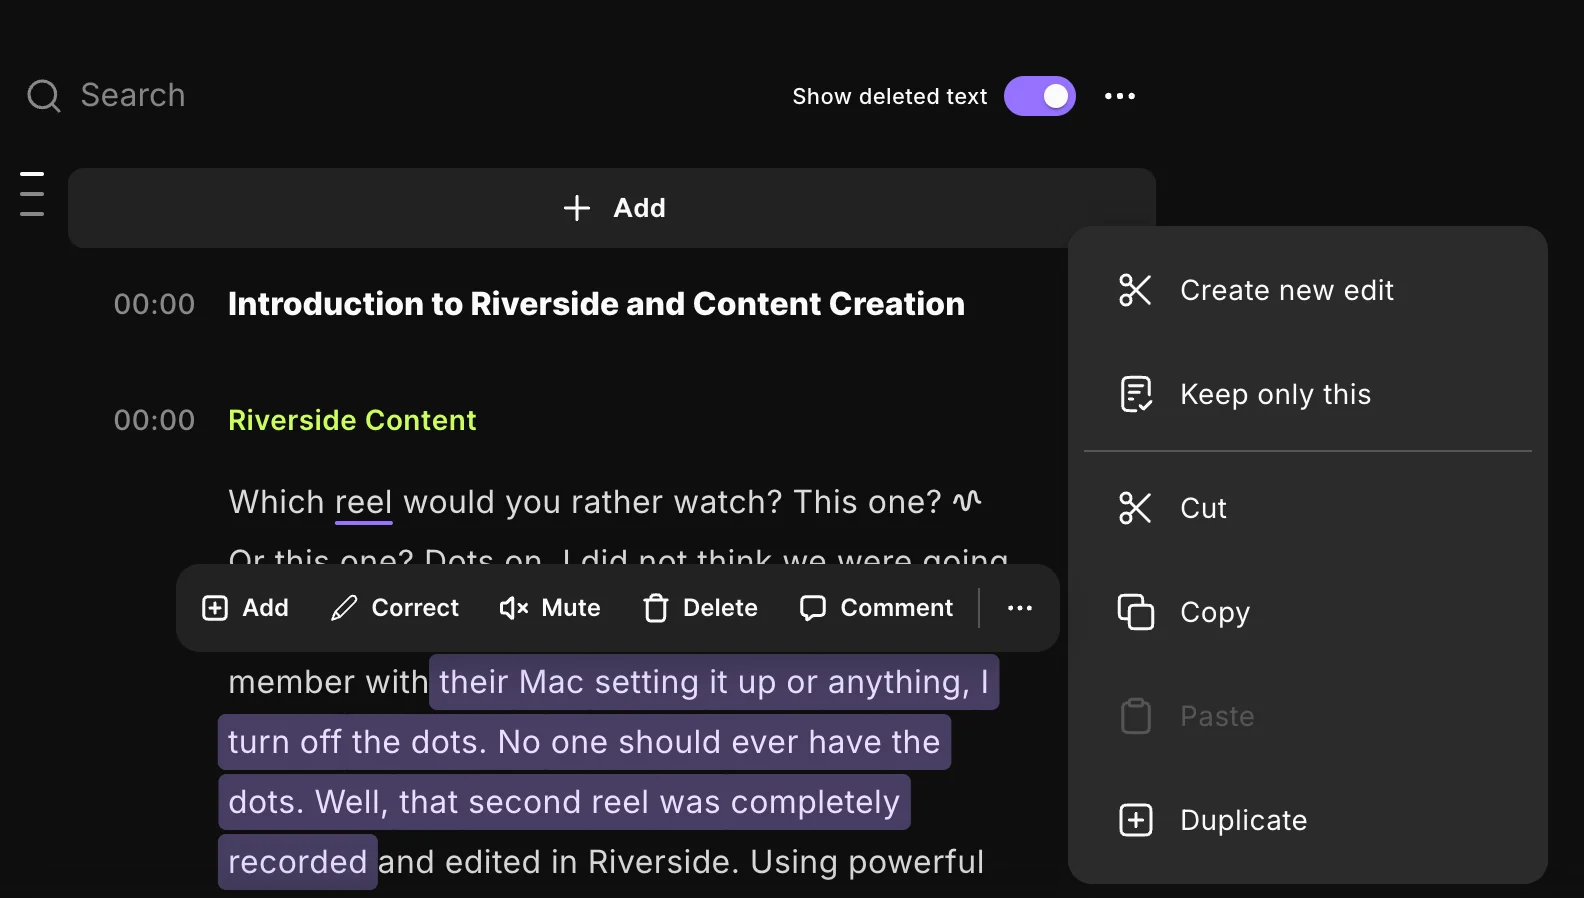
Task: Open the three-dot menu beside Show deleted text
Action: [x=1120, y=96]
